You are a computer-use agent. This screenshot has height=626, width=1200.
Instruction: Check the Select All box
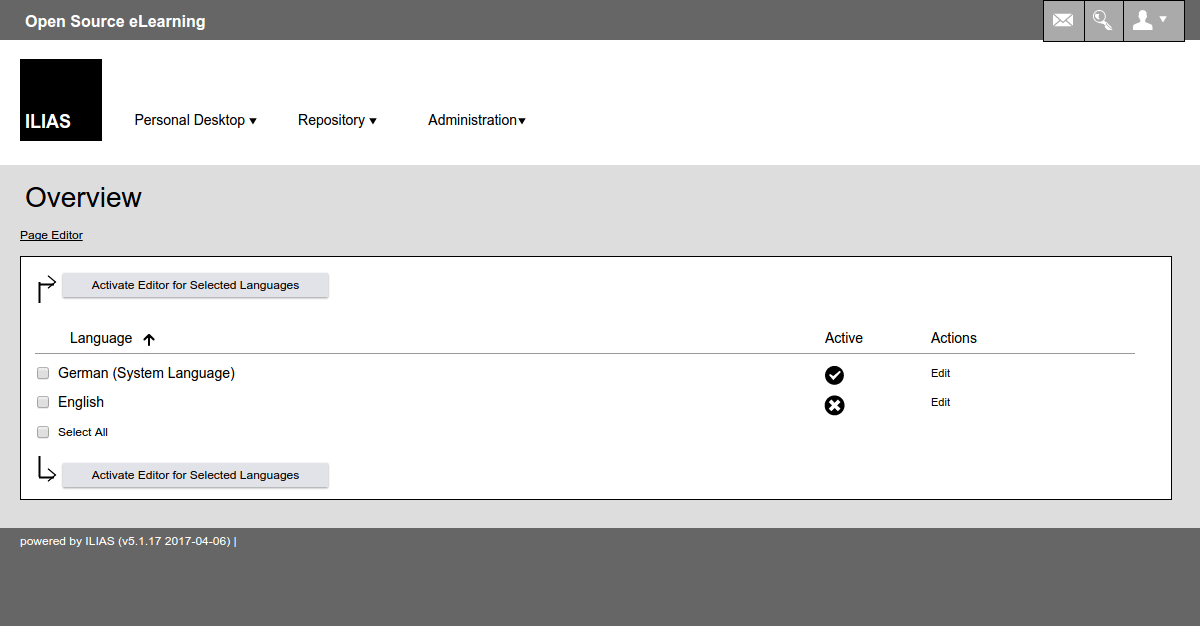click(x=43, y=432)
